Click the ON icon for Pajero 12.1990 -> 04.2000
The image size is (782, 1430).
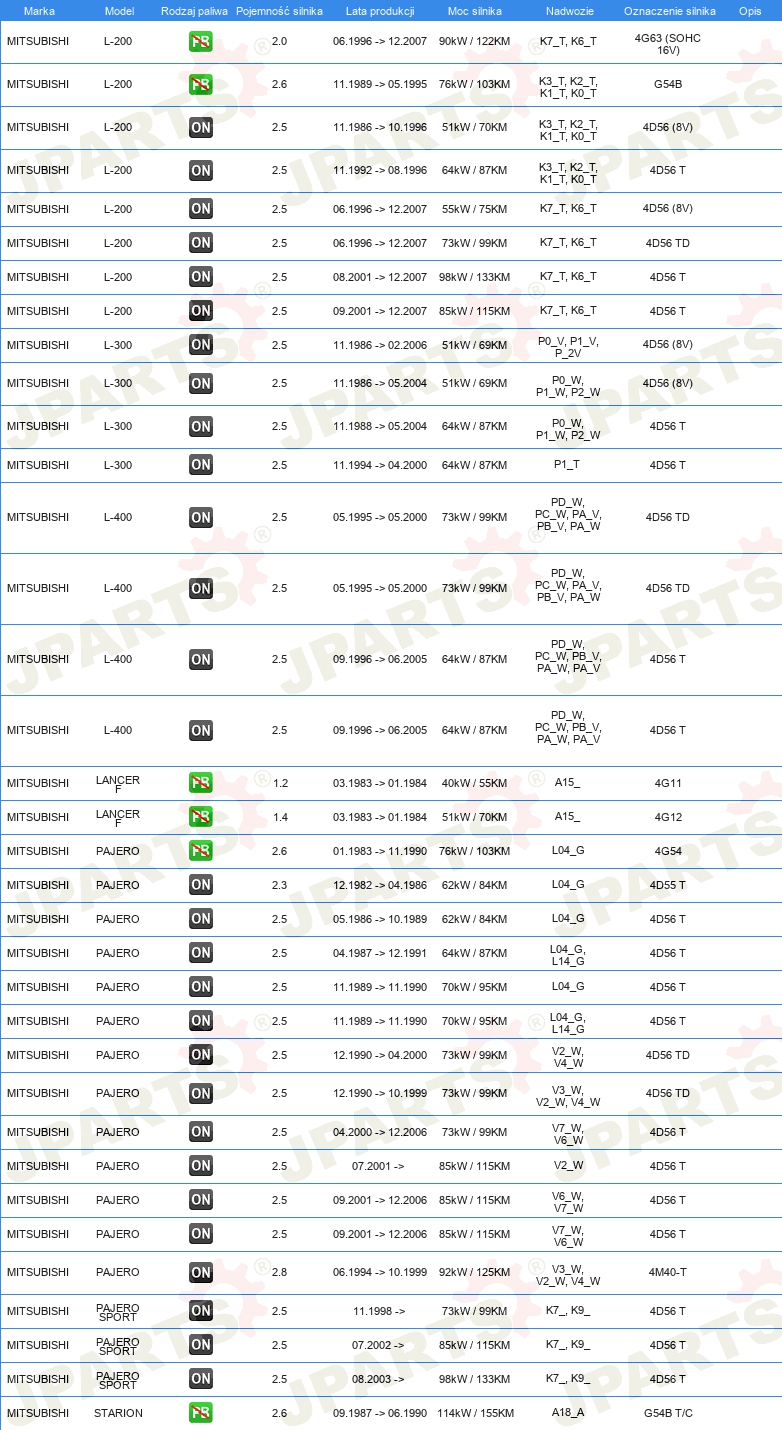201,1055
